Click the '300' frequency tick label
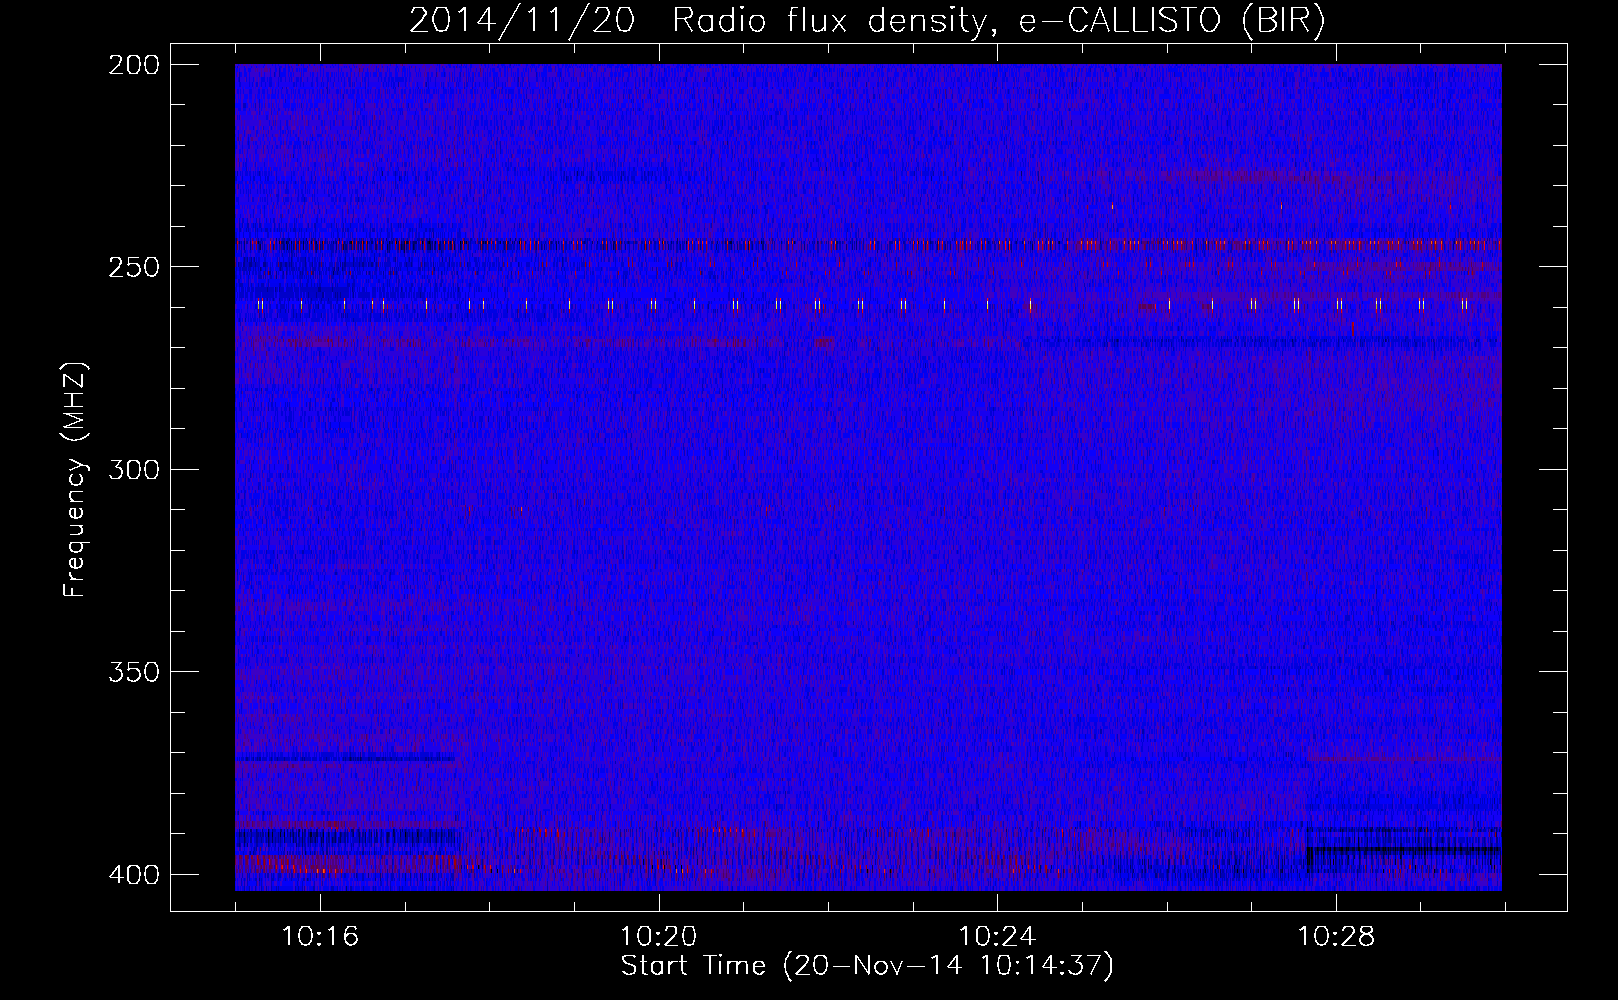The width and height of the screenshot is (1618, 1000). tap(133, 470)
